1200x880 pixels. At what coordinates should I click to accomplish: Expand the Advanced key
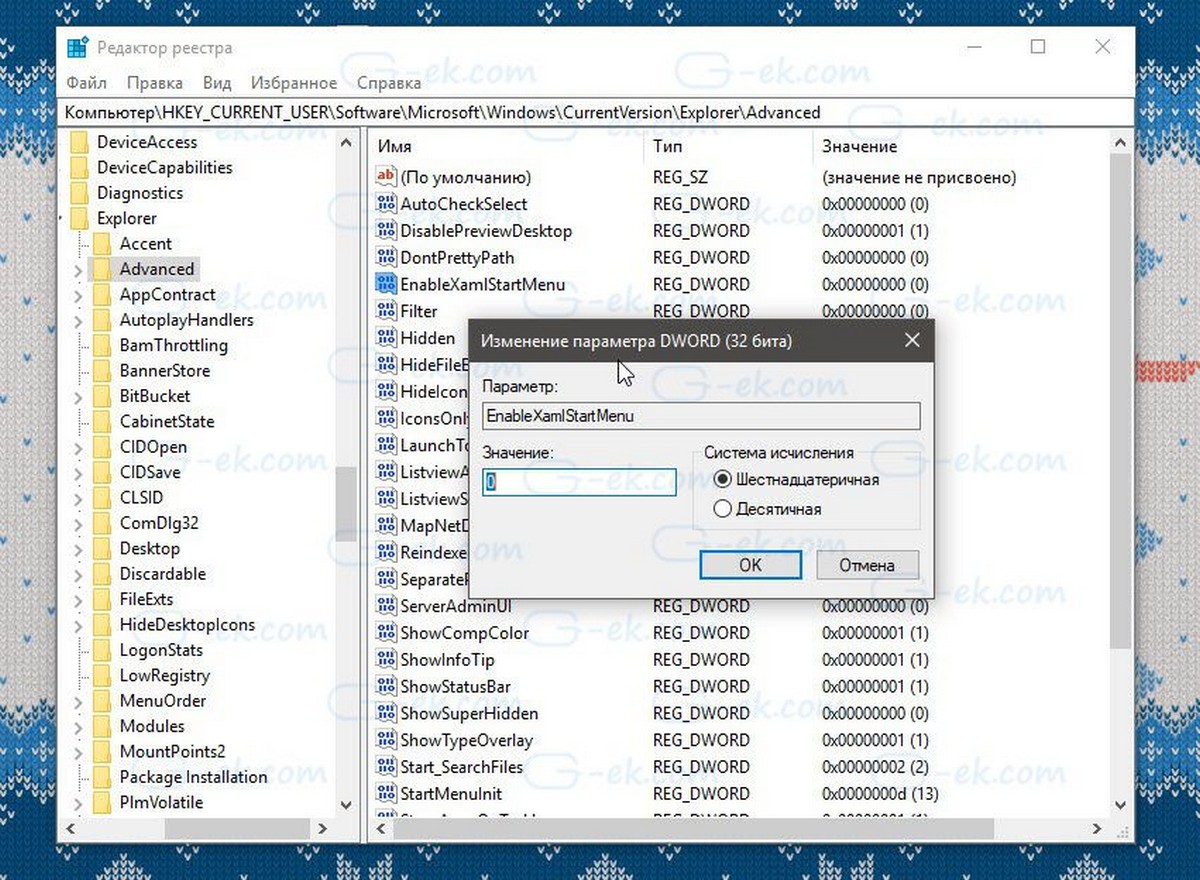[78, 269]
